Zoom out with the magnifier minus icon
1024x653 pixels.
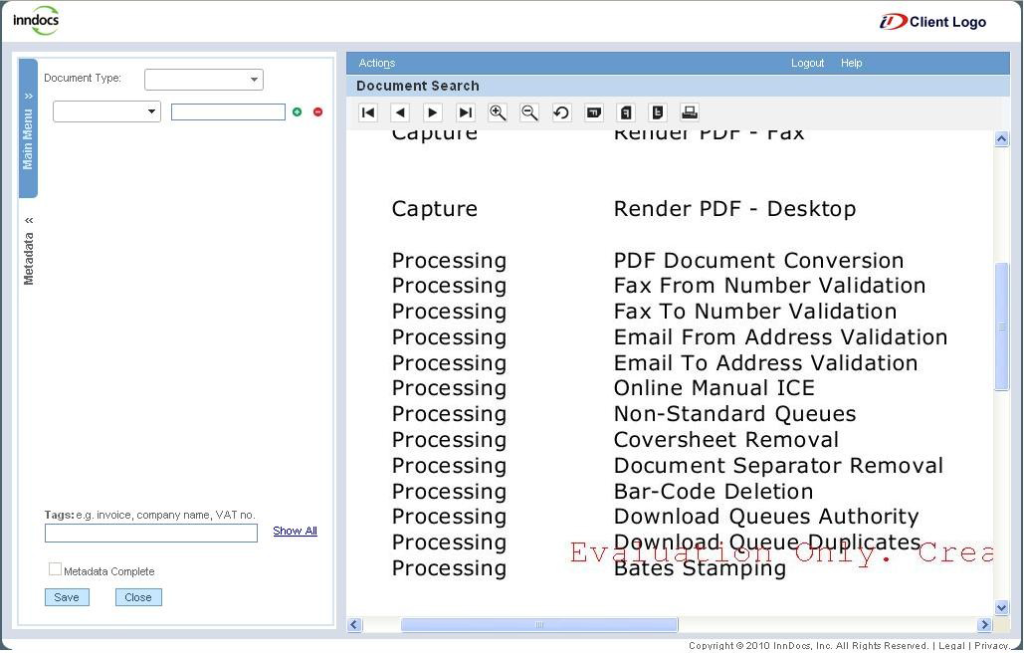click(x=529, y=112)
